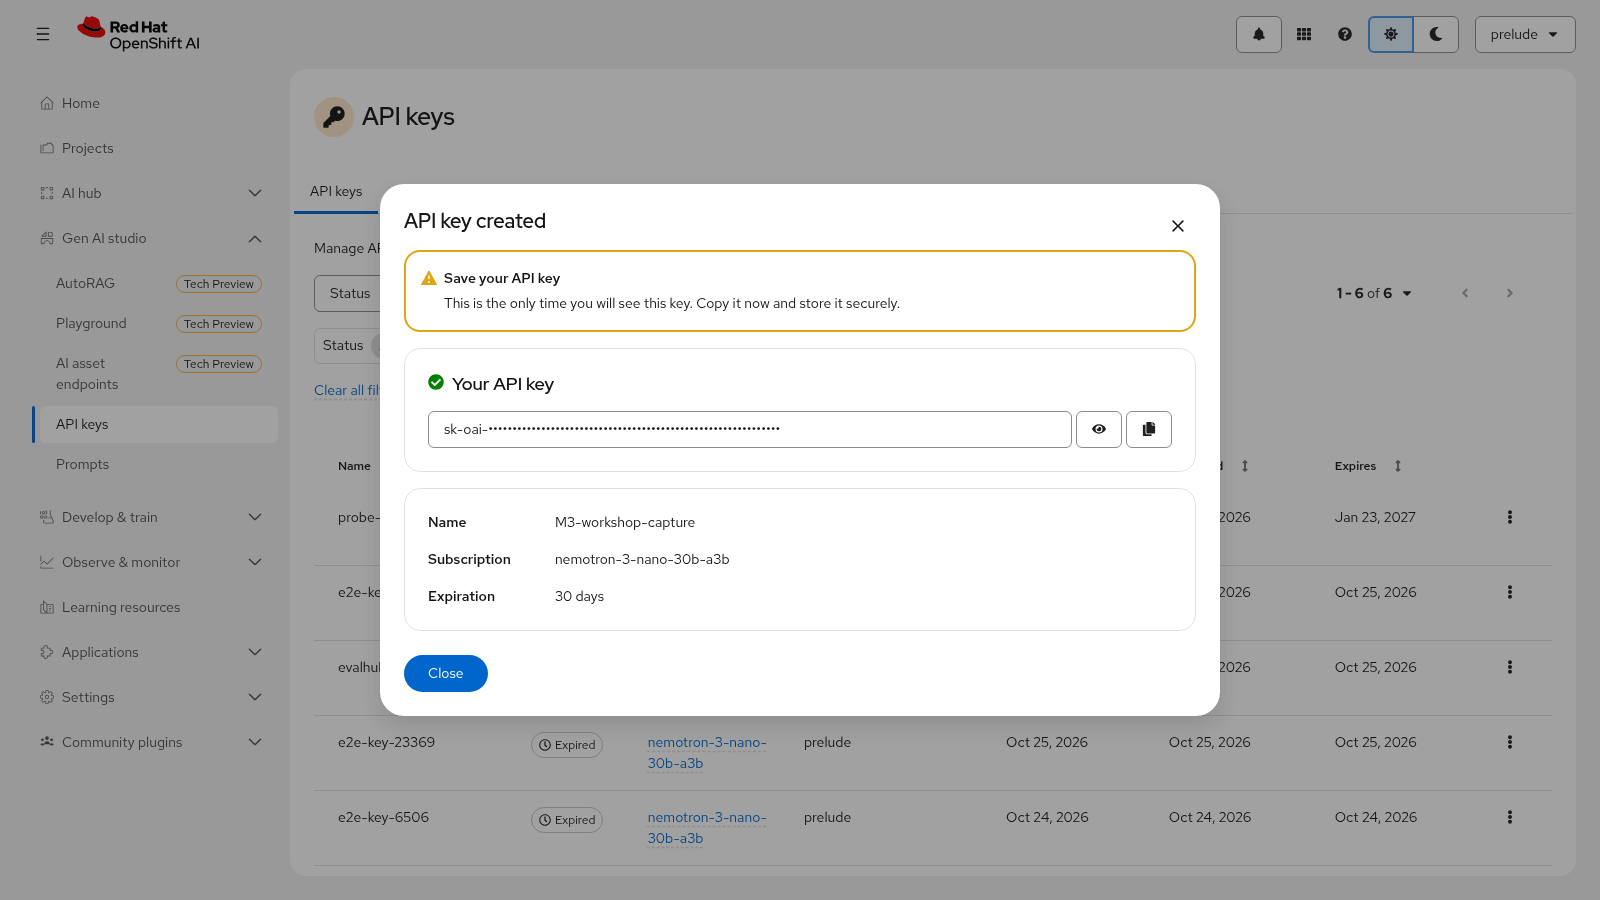Click the API keys page key icon

click(334, 117)
